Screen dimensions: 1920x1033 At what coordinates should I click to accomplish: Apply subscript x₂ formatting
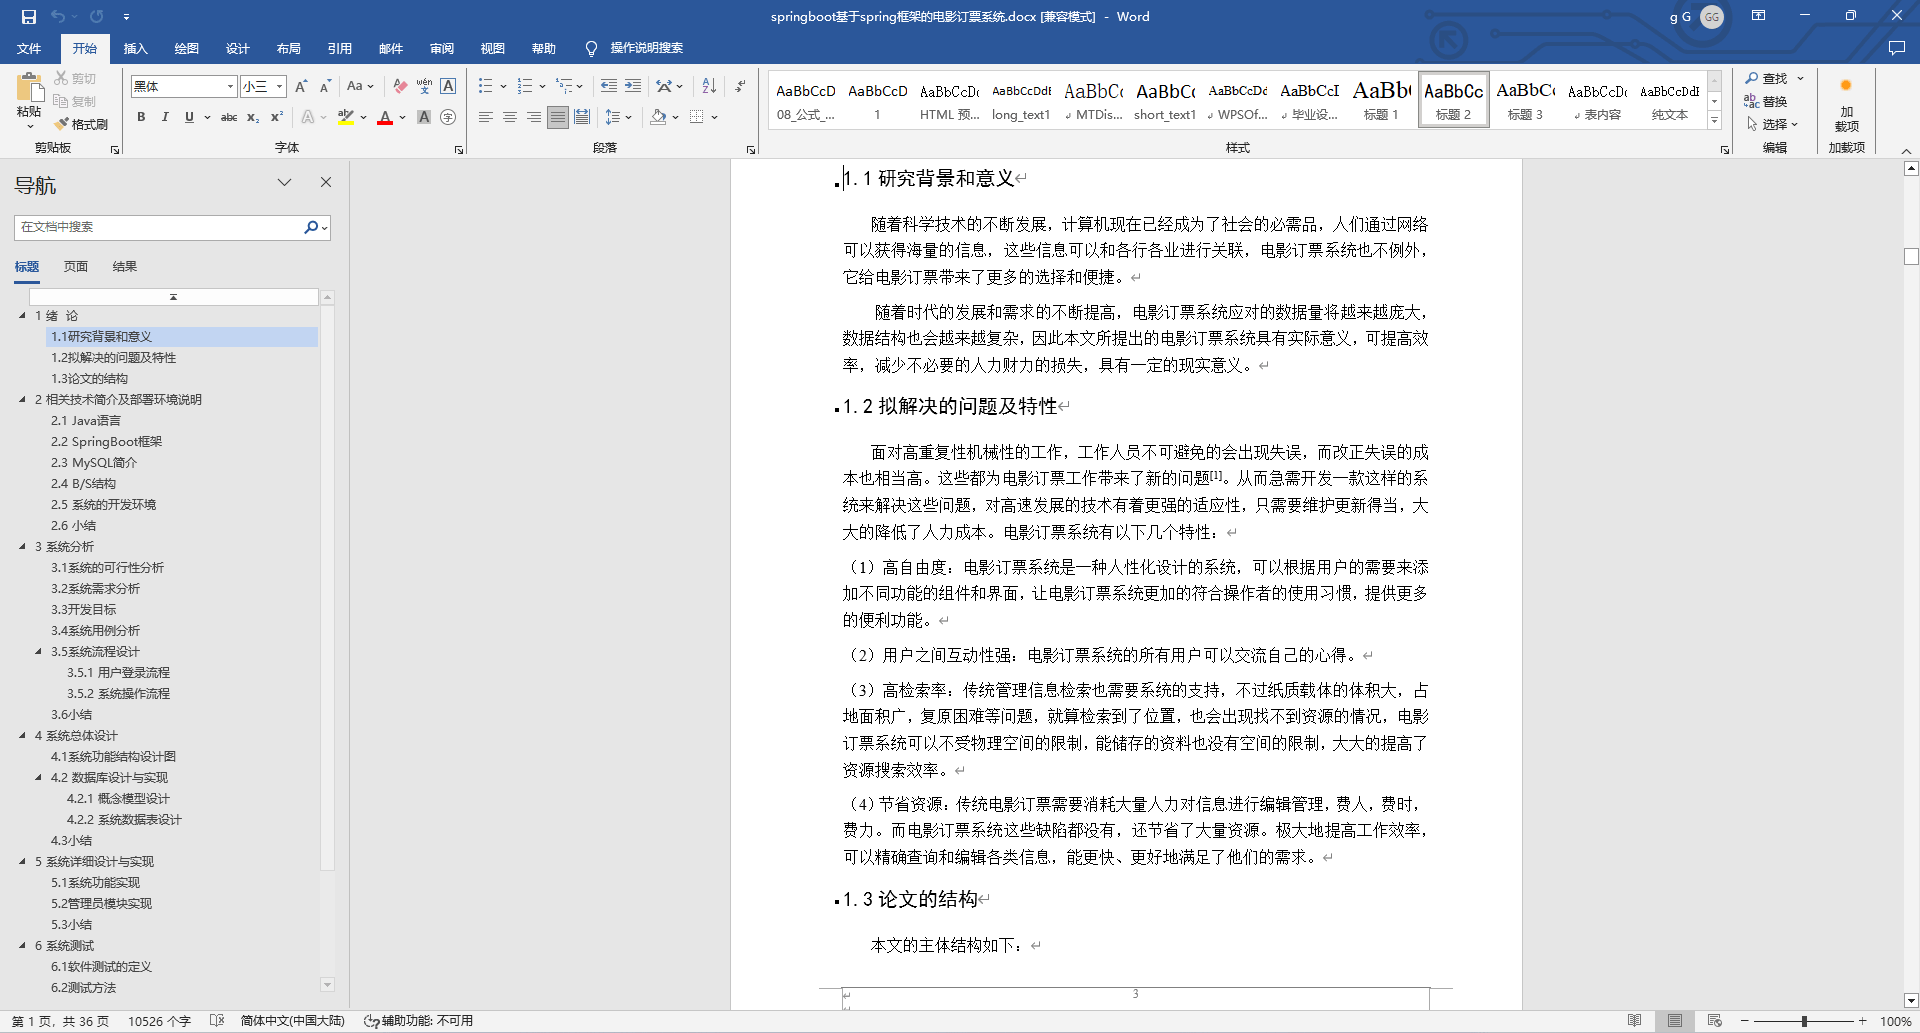253,117
